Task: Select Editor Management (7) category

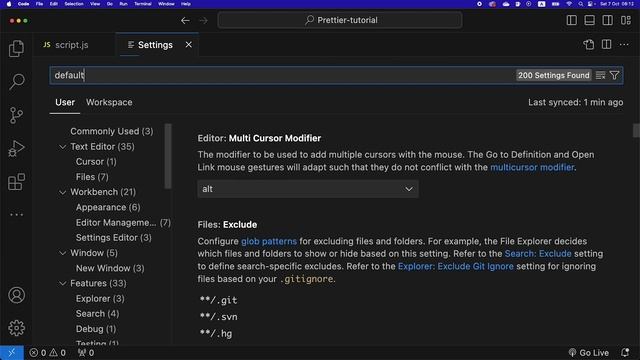Action: click(123, 222)
